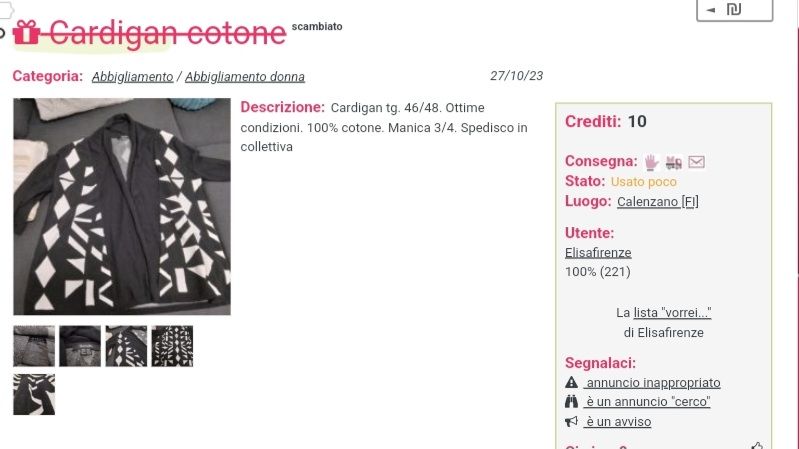
Task: Click the warning triangle report icon
Action: (571, 382)
